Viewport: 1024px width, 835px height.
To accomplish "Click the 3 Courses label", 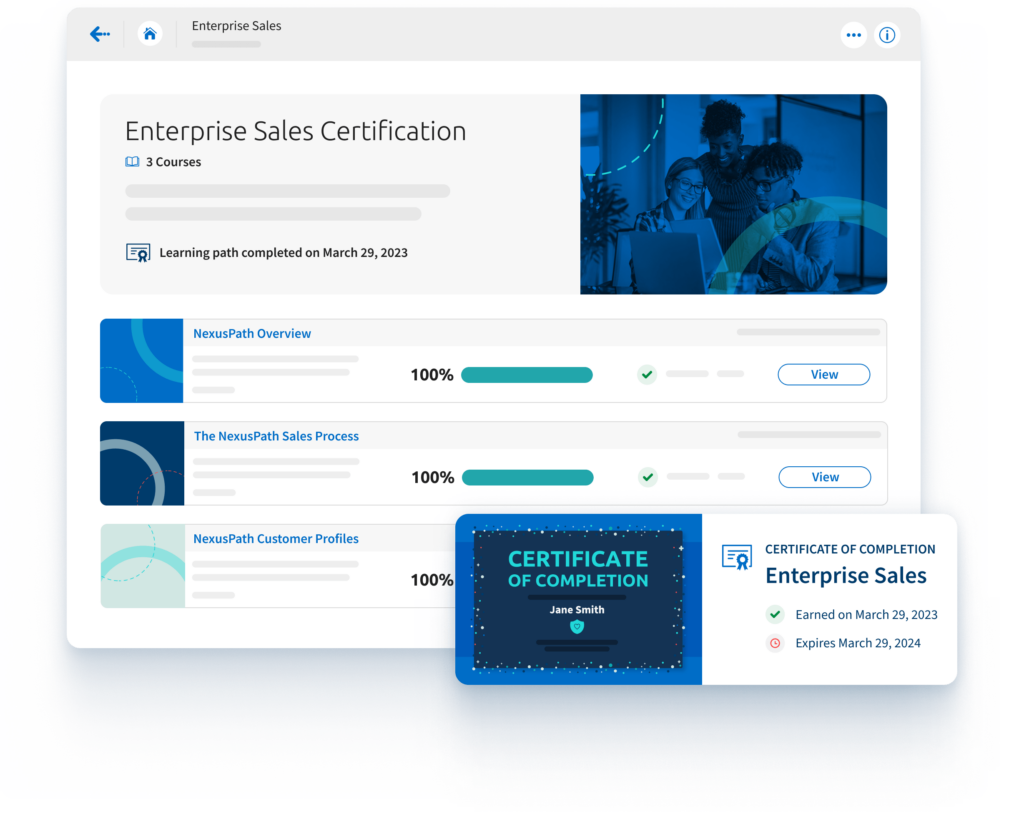I will [173, 162].
